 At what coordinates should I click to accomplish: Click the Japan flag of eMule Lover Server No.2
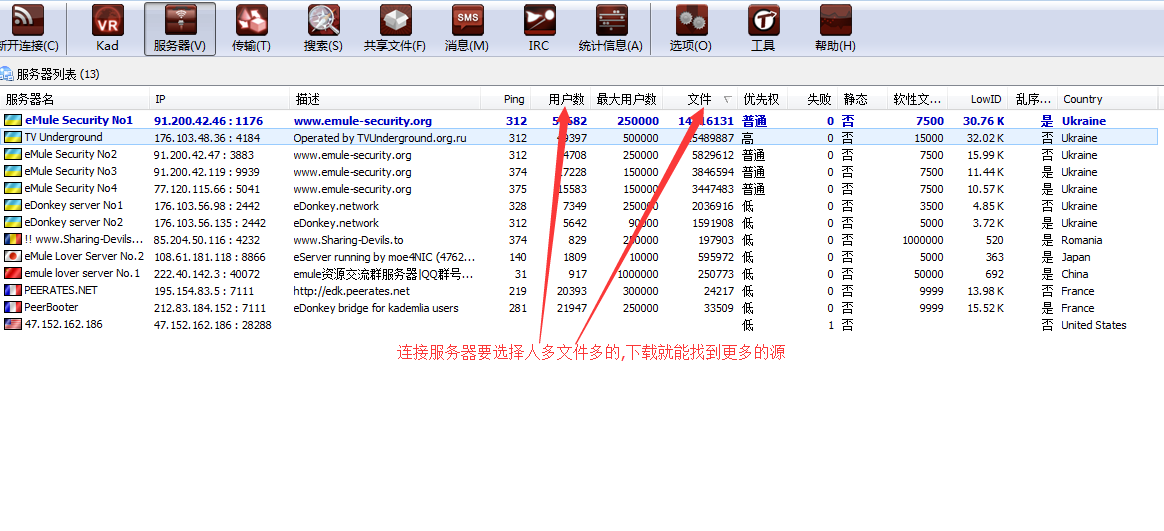click(x=13, y=256)
